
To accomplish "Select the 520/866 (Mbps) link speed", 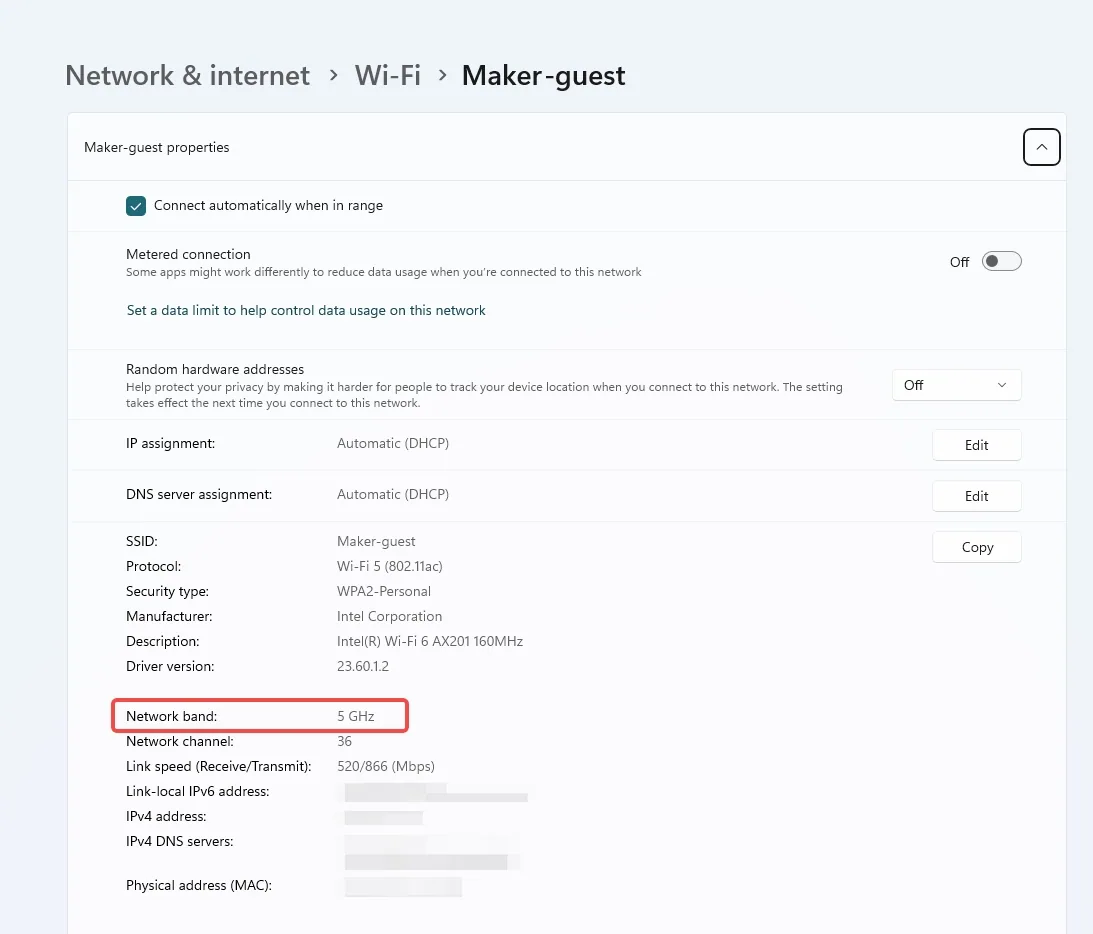I will tap(385, 766).
